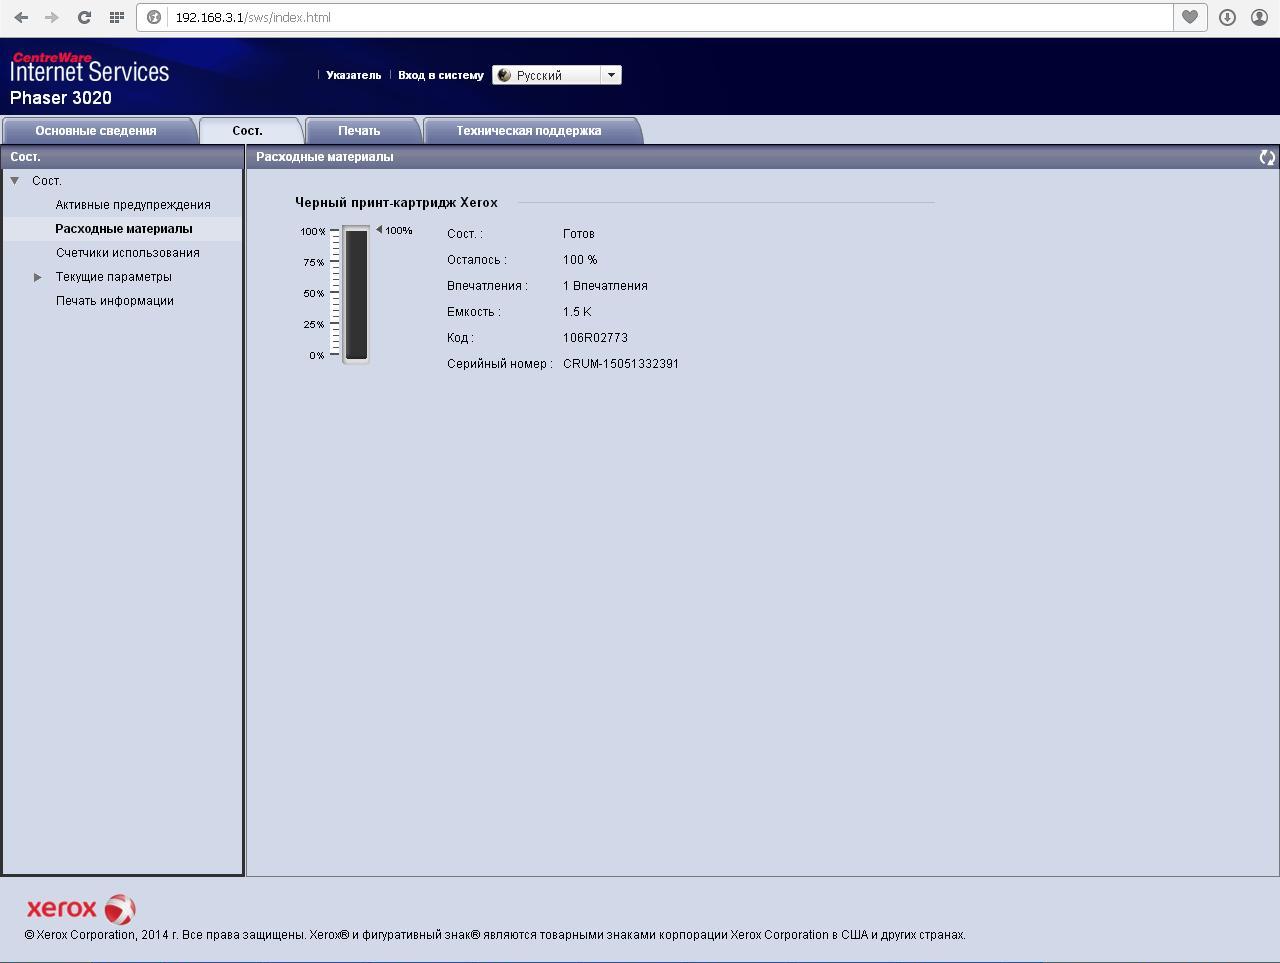1280x963 pixels.
Task: Bookmark page with heart icon
Action: click(x=1190, y=17)
